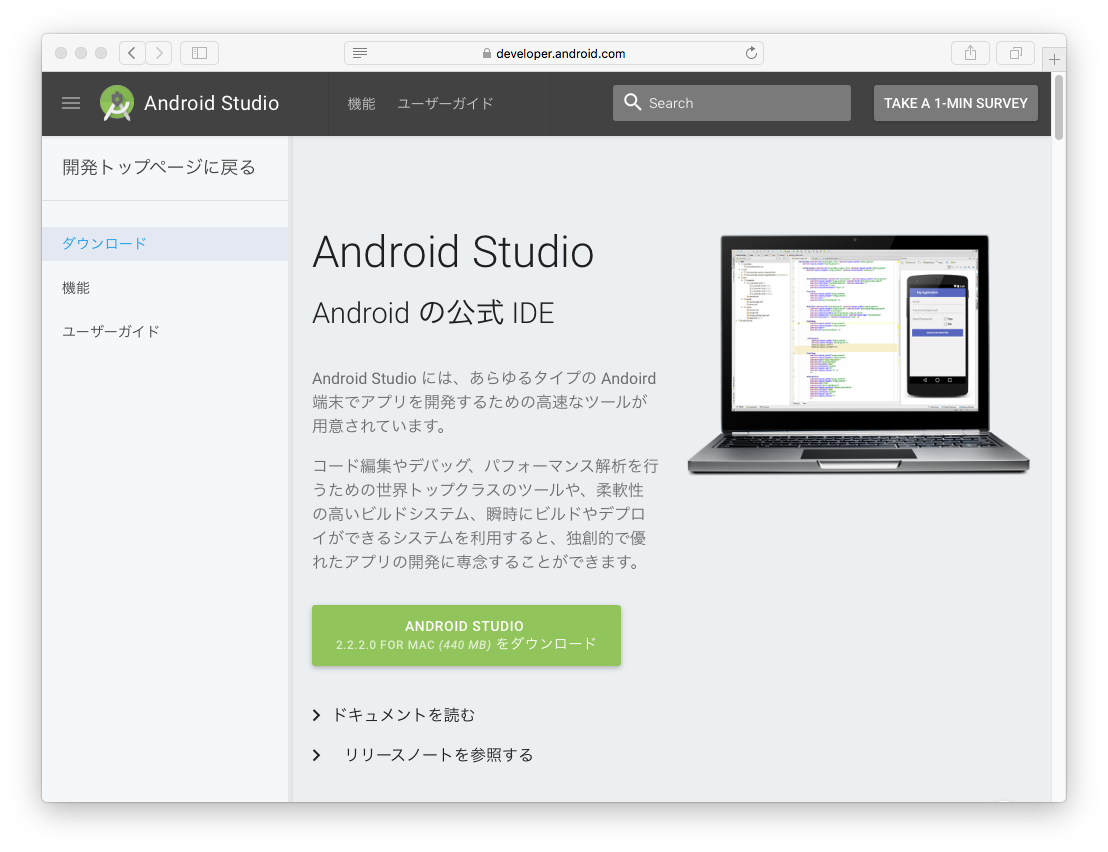Open the hamburger navigation menu
The image size is (1108, 852).
[x=71, y=103]
